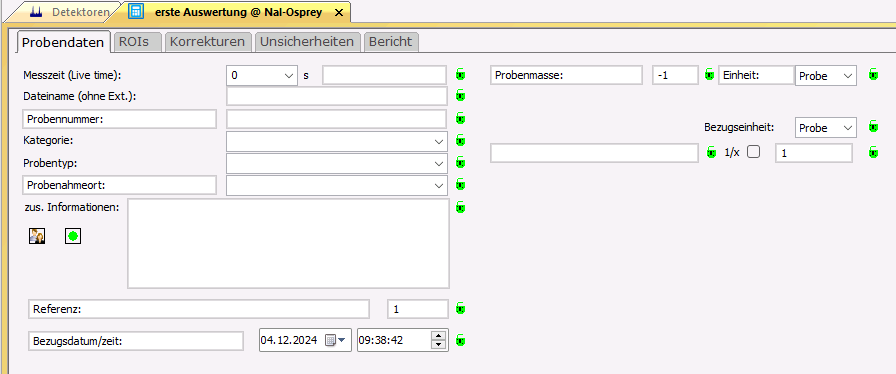Screen dimensions: 896x374
Task: Switch to the Korrekturen tab
Action: click(208, 42)
